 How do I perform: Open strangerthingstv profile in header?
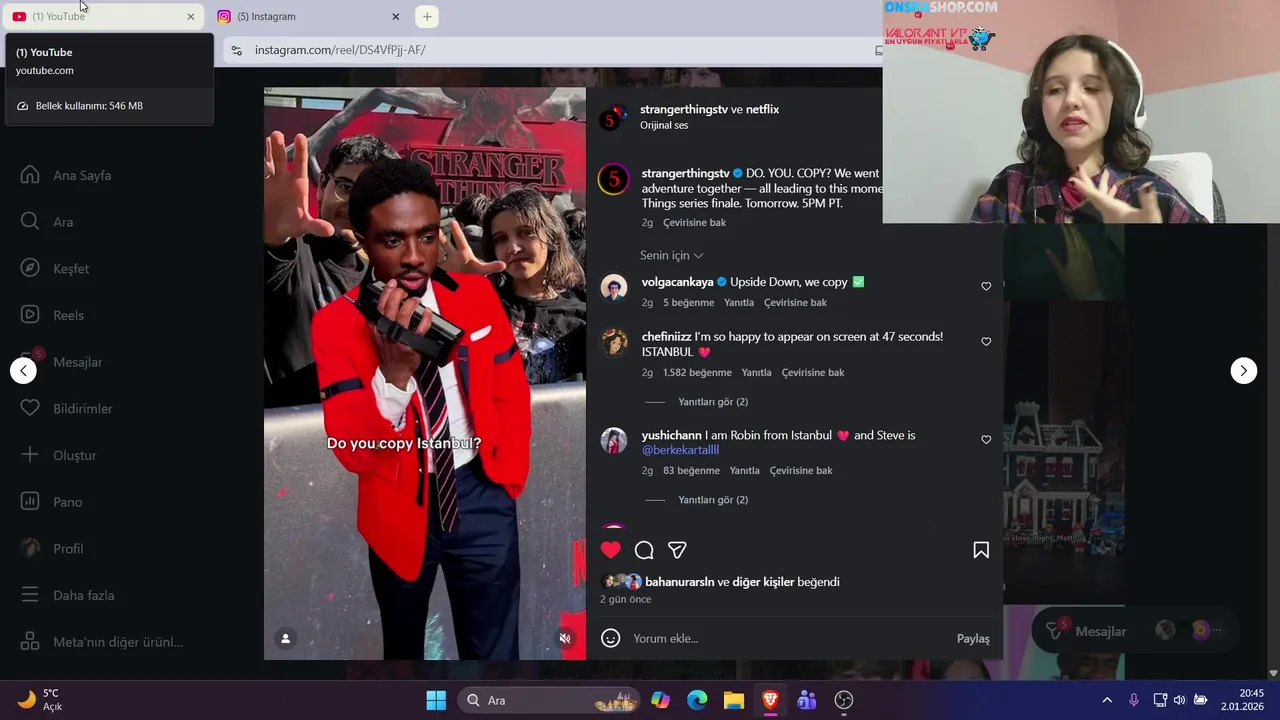pos(684,109)
